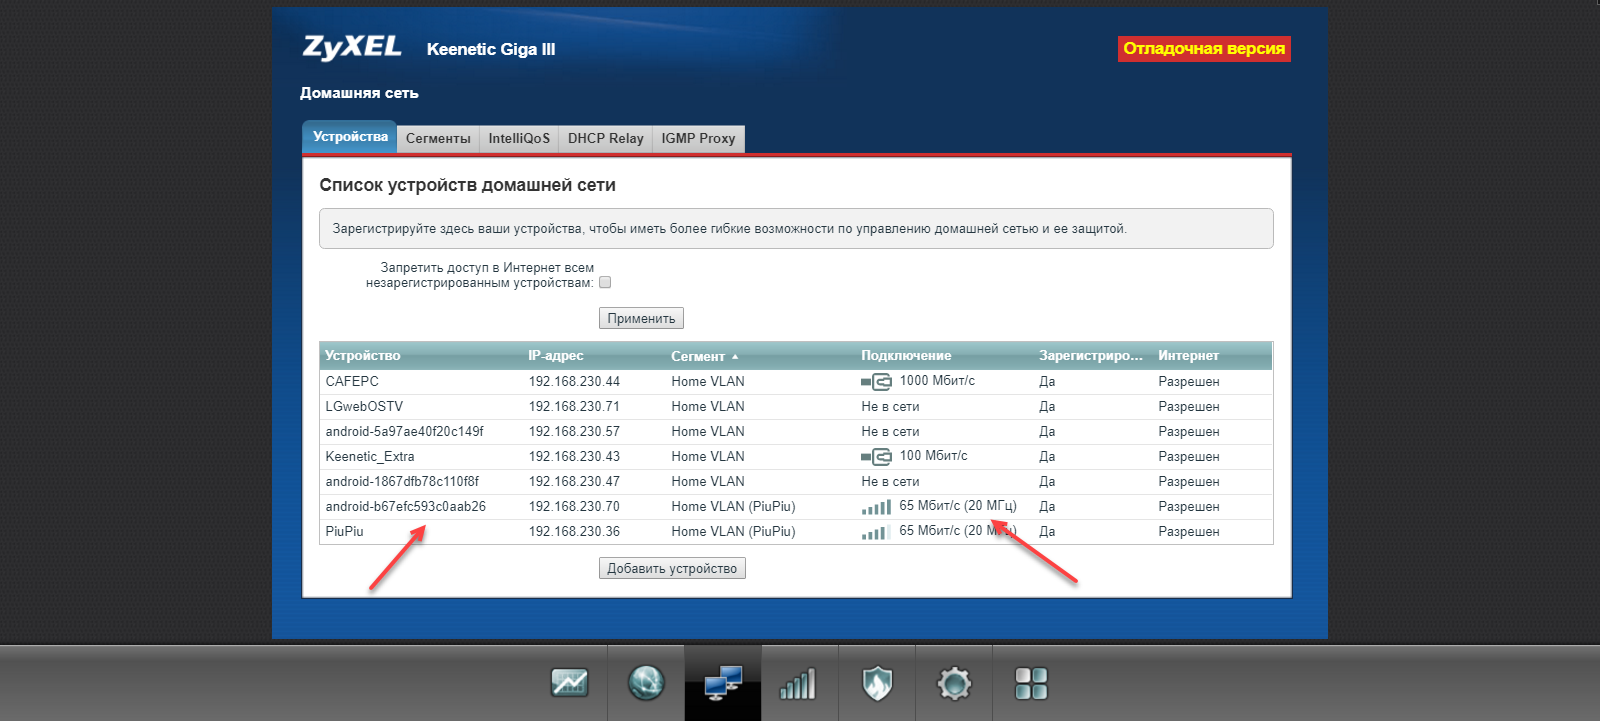The width and height of the screenshot is (1600, 721).
Task: Open the Wi-Fi signal bars icon
Action: (797, 684)
